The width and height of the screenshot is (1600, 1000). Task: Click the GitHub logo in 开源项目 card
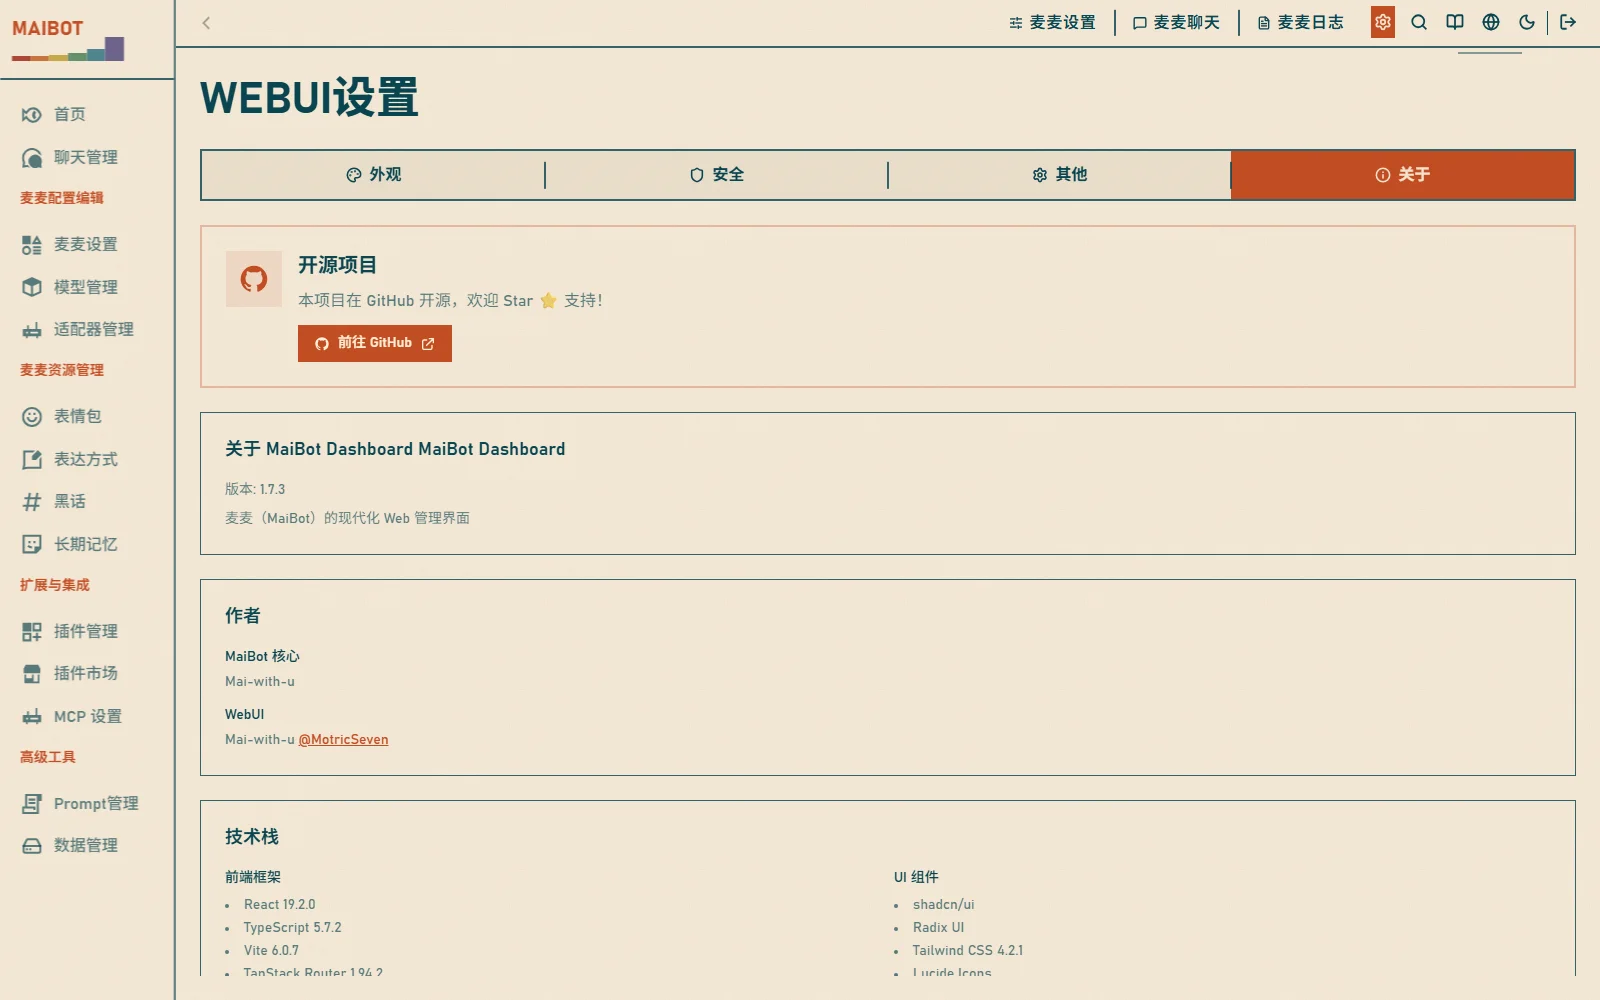click(x=254, y=279)
